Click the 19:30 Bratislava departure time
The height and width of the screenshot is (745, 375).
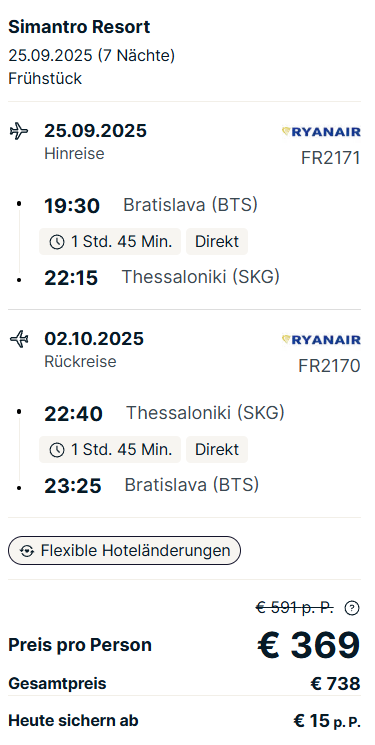(72, 206)
